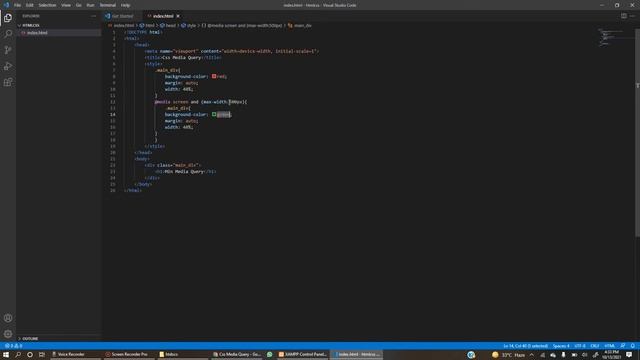
Task: Open the Windows notification center icon
Action: click(x=629, y=355)
